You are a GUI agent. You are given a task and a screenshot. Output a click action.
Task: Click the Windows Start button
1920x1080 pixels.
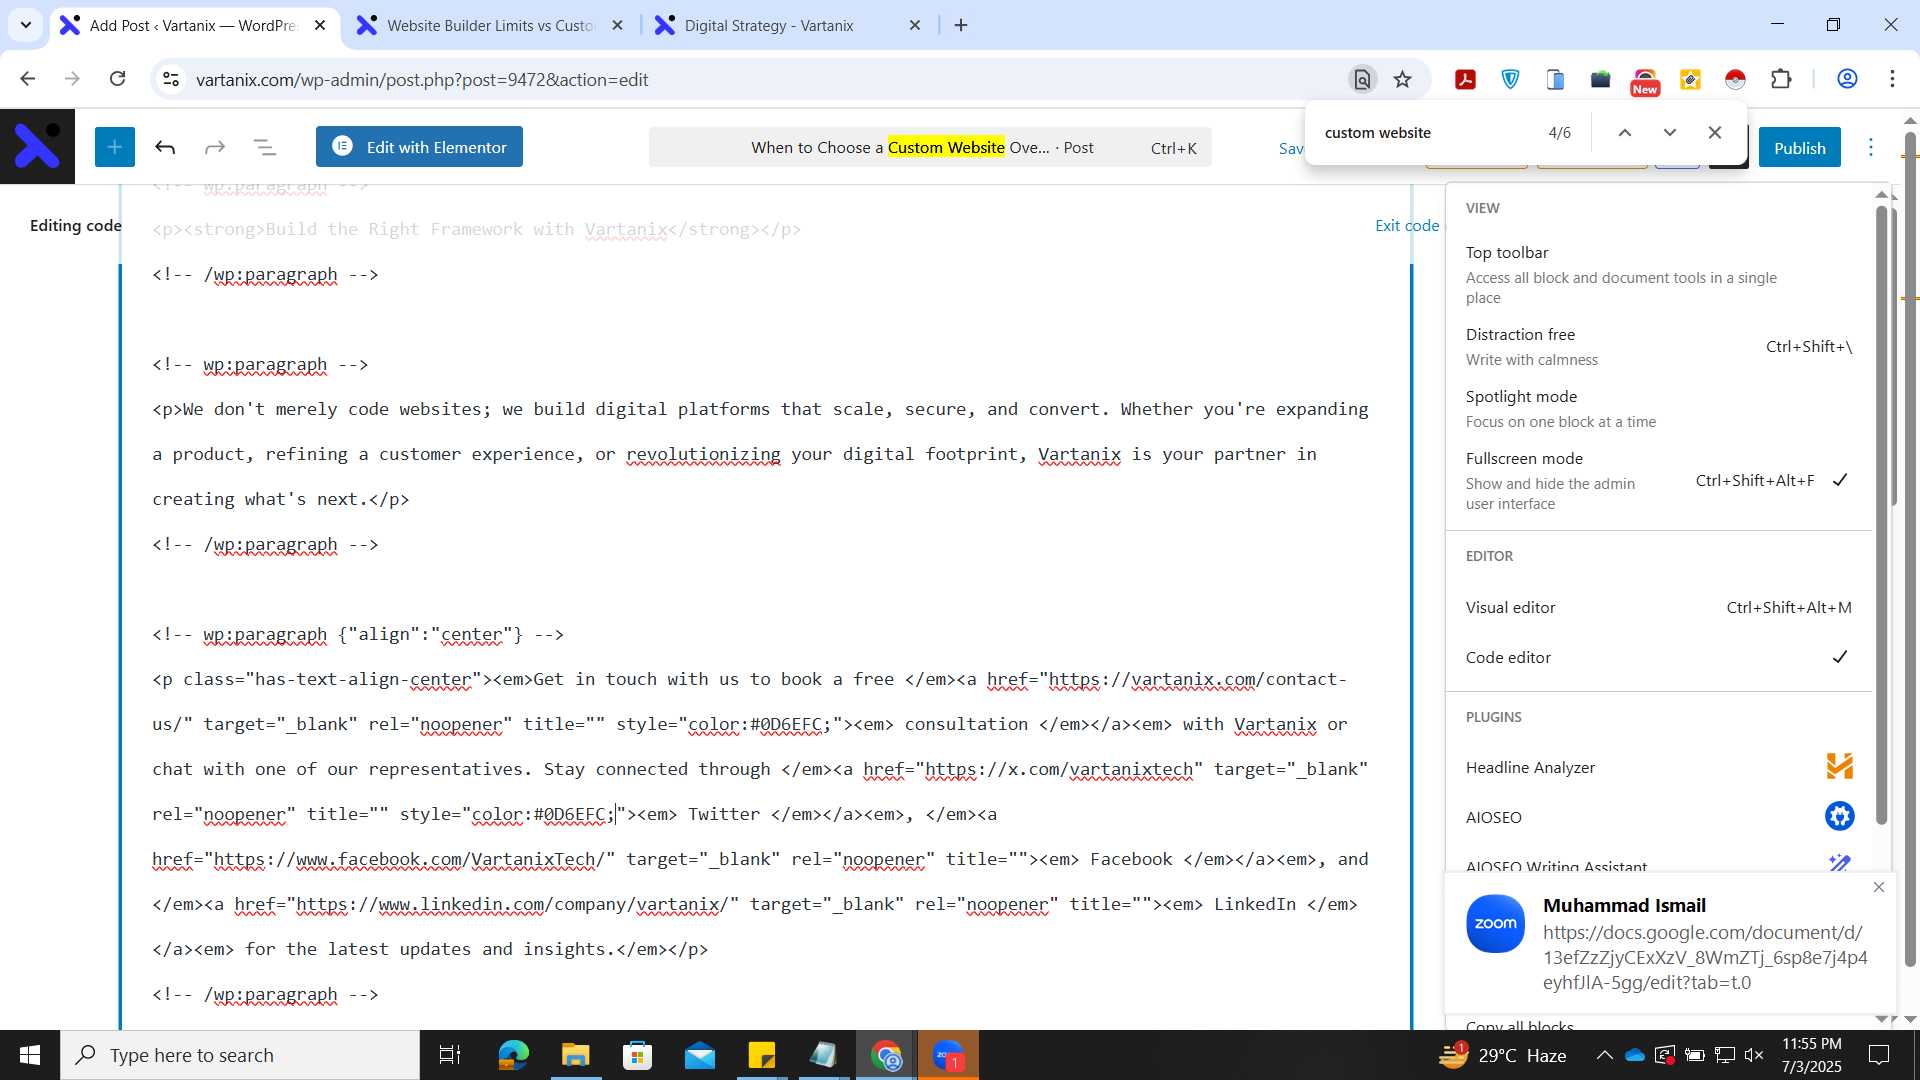(30, 1055)
